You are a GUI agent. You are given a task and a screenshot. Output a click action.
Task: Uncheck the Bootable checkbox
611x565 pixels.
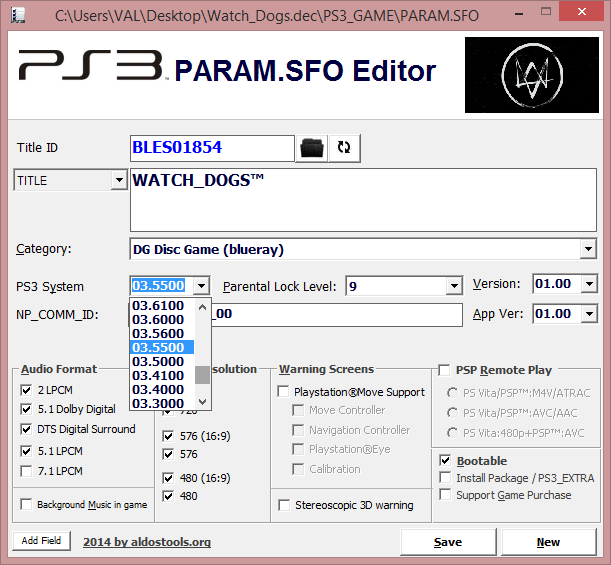pos(445,461)
